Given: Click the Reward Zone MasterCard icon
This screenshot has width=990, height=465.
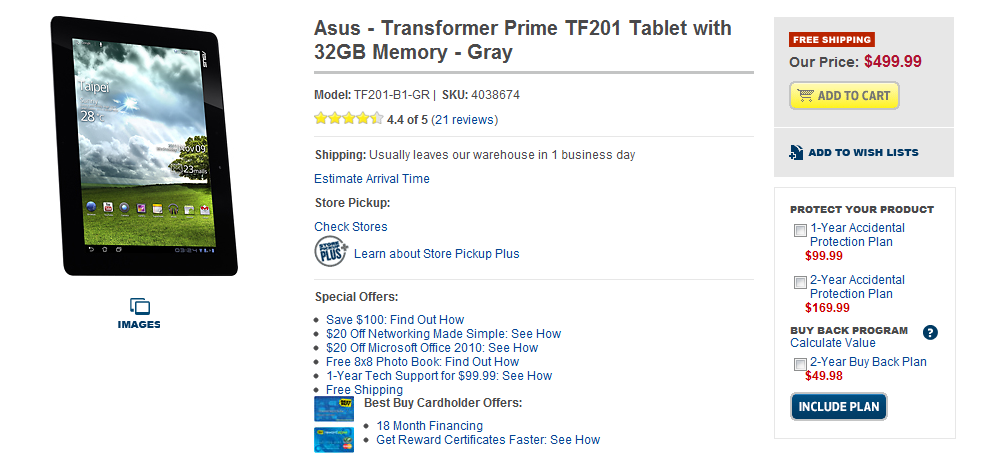Looking at the screenshot, I should point(333,439).
